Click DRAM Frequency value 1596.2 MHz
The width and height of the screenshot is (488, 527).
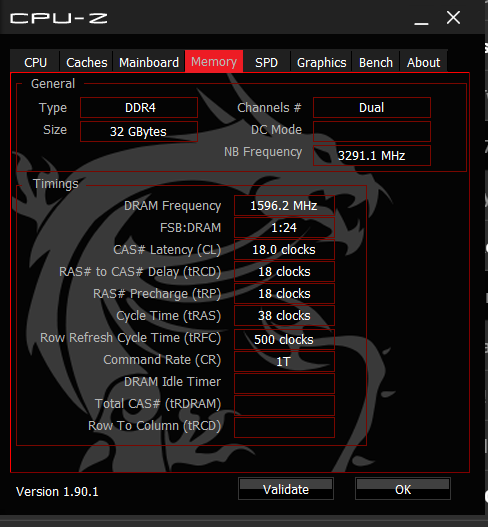click(x=284, y=205)
